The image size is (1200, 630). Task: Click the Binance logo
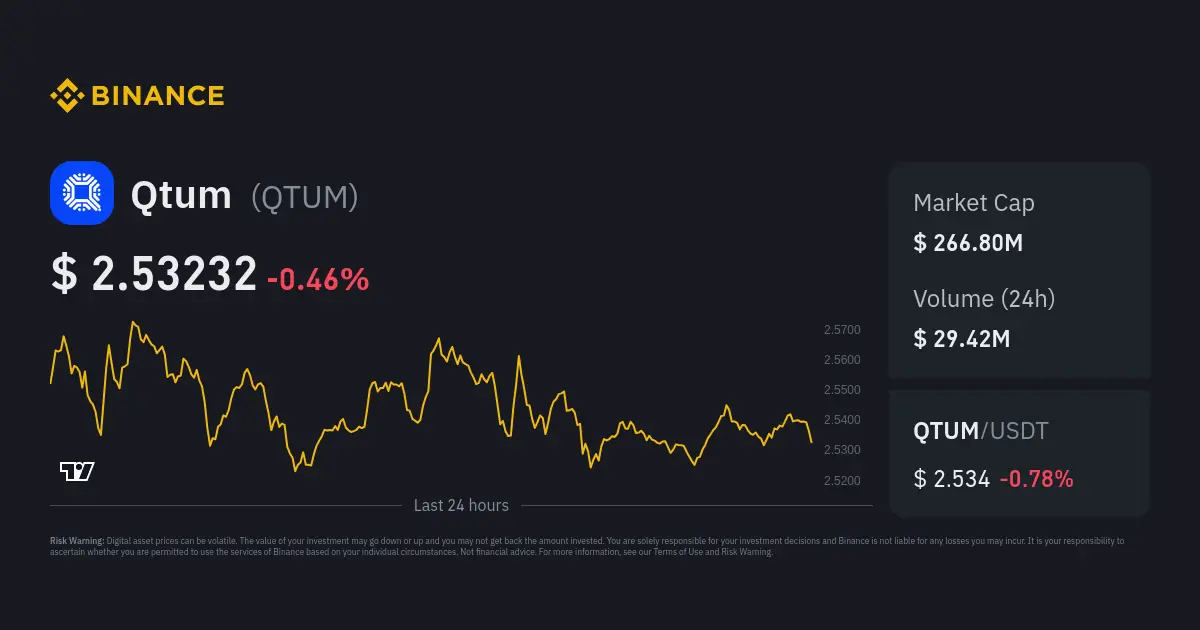tap(137, 96)
